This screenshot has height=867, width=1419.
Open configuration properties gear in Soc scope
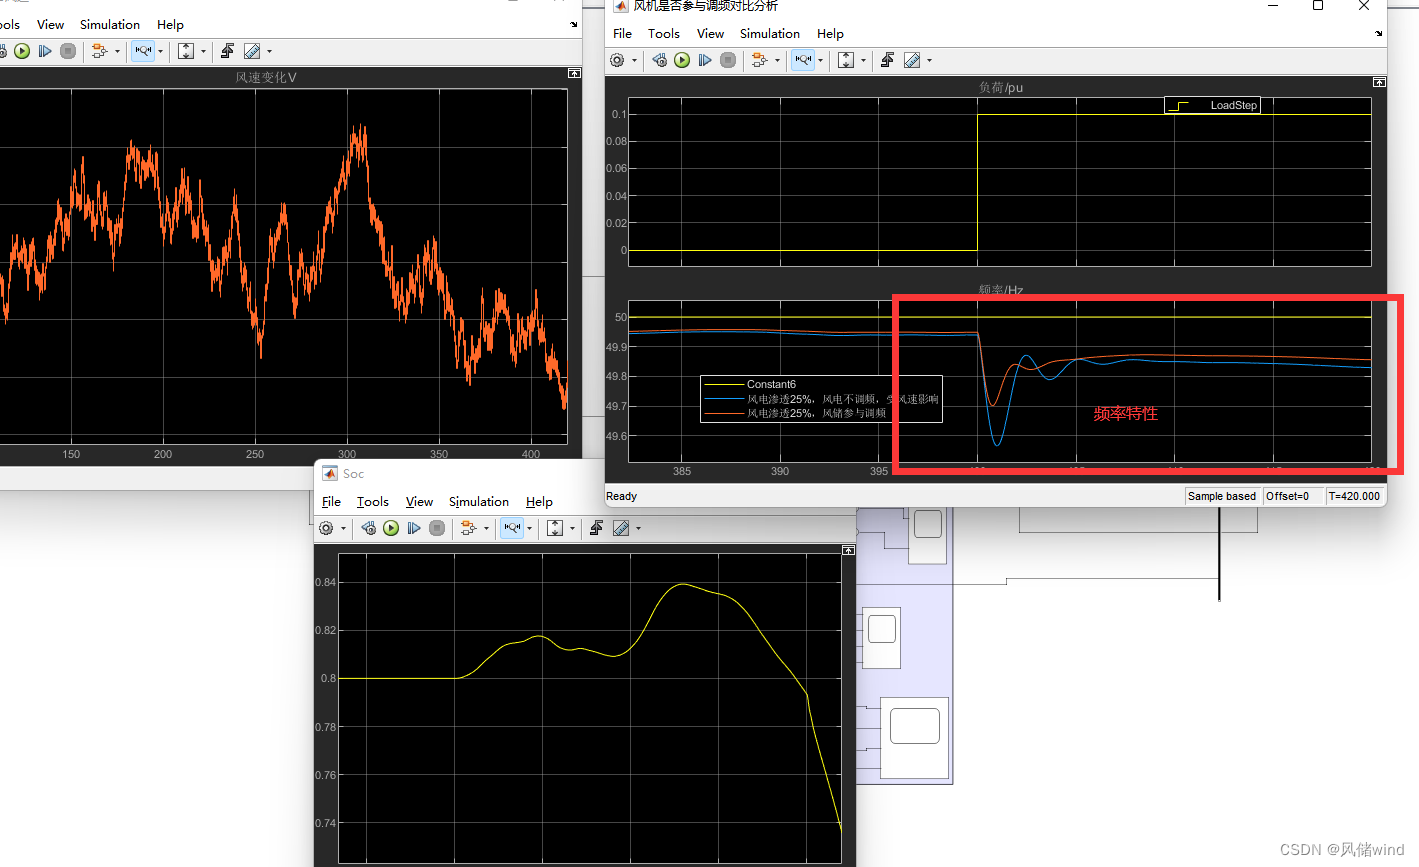pos(326,528)
